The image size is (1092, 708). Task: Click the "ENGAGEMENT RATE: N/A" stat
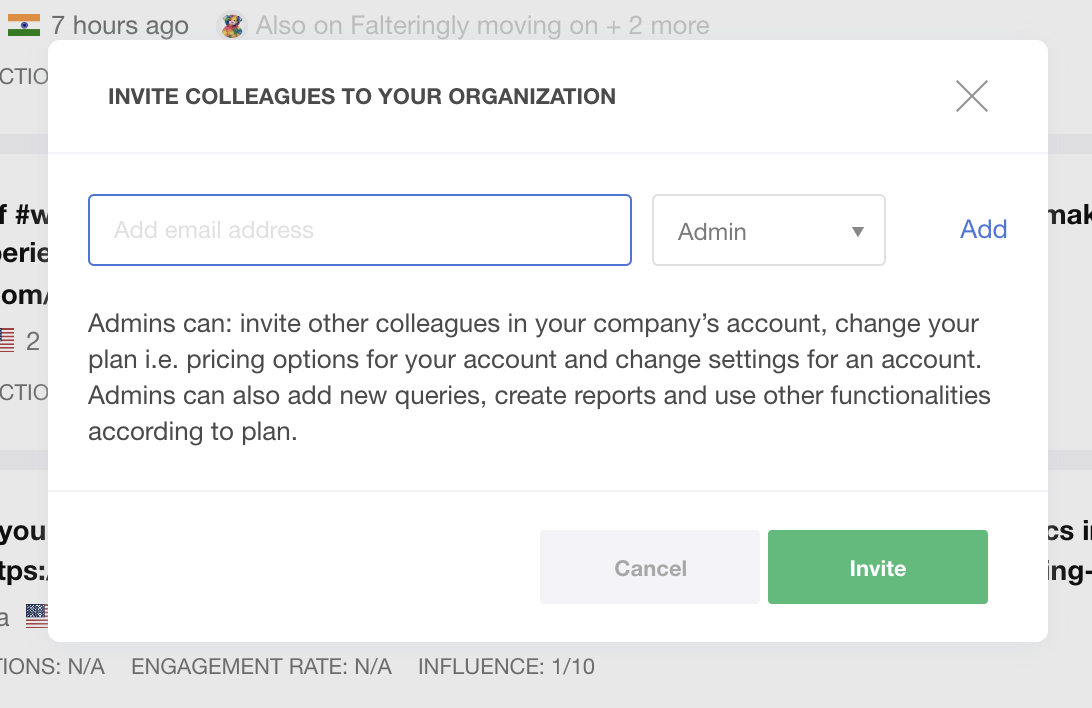pos(261,666)
